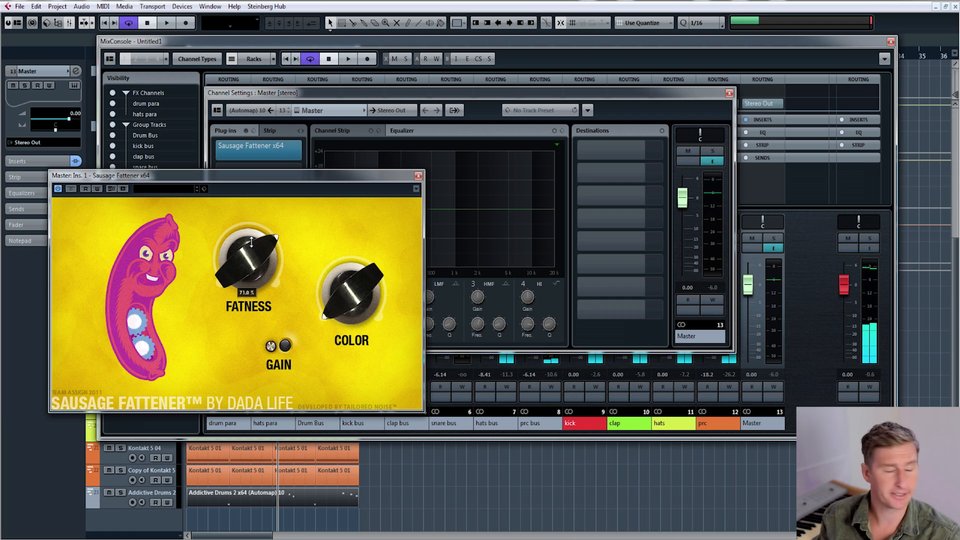Viewport: 960px width, 540px height.
Task: Open MixConsole window layout icon
Action: pyautogui.click(x=110, y=59)
